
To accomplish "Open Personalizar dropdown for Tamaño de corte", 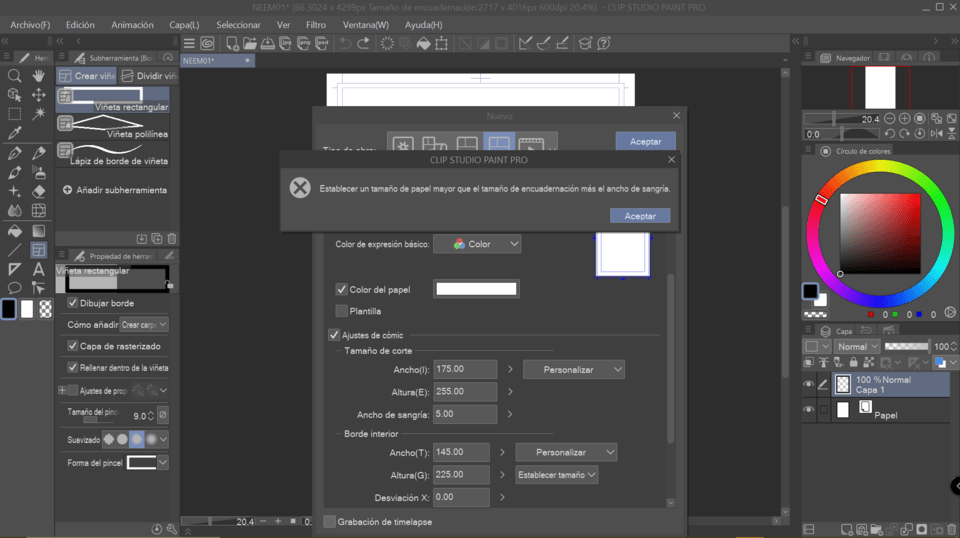I will tap(574, 370).
